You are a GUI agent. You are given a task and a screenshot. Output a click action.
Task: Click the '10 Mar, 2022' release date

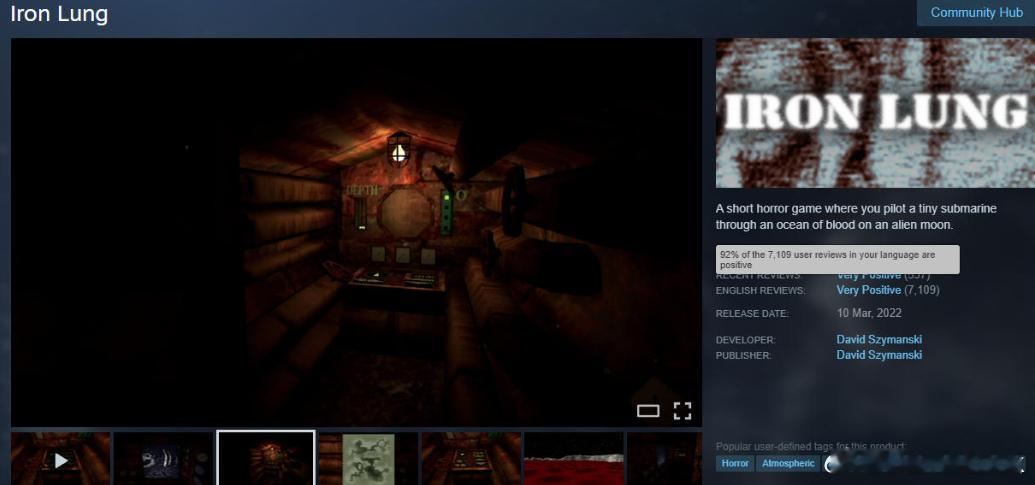[x=869, y=313]
